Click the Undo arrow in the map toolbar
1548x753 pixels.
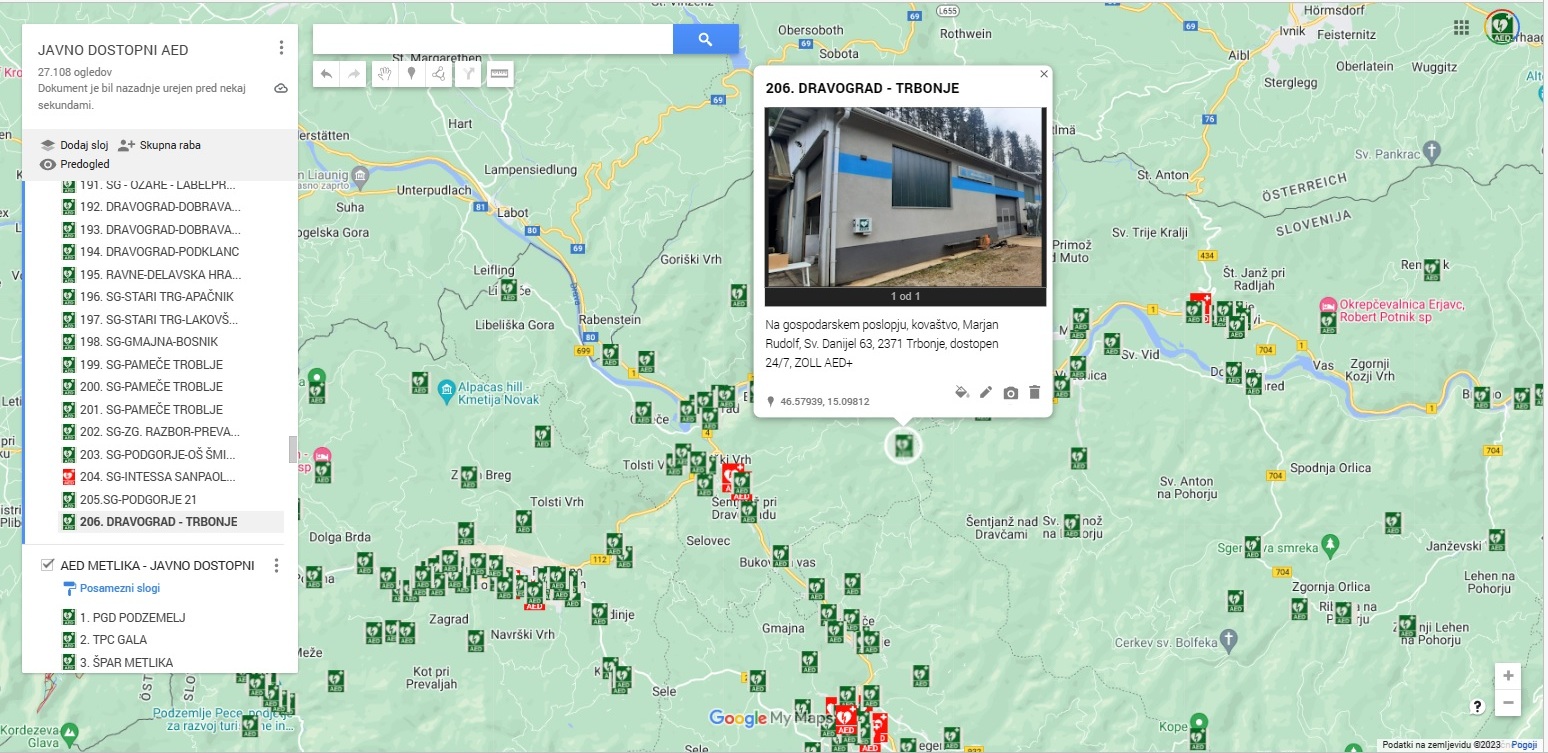(327, 74)
